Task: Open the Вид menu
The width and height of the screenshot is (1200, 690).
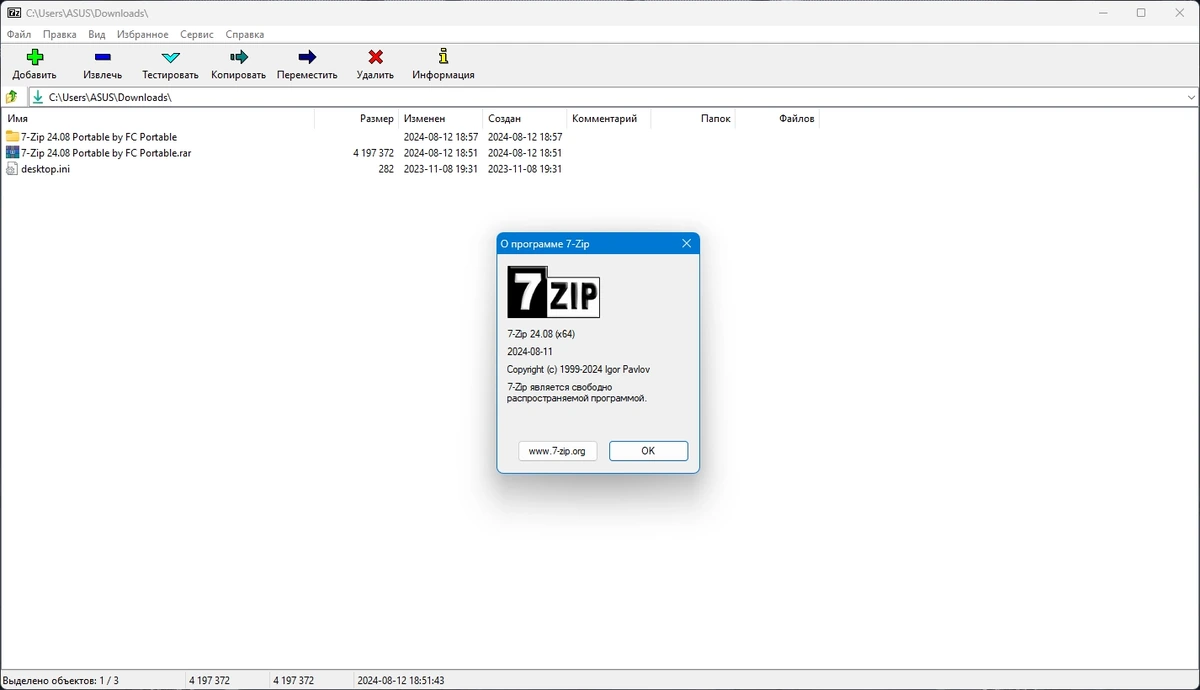Action: pos(96,34)
